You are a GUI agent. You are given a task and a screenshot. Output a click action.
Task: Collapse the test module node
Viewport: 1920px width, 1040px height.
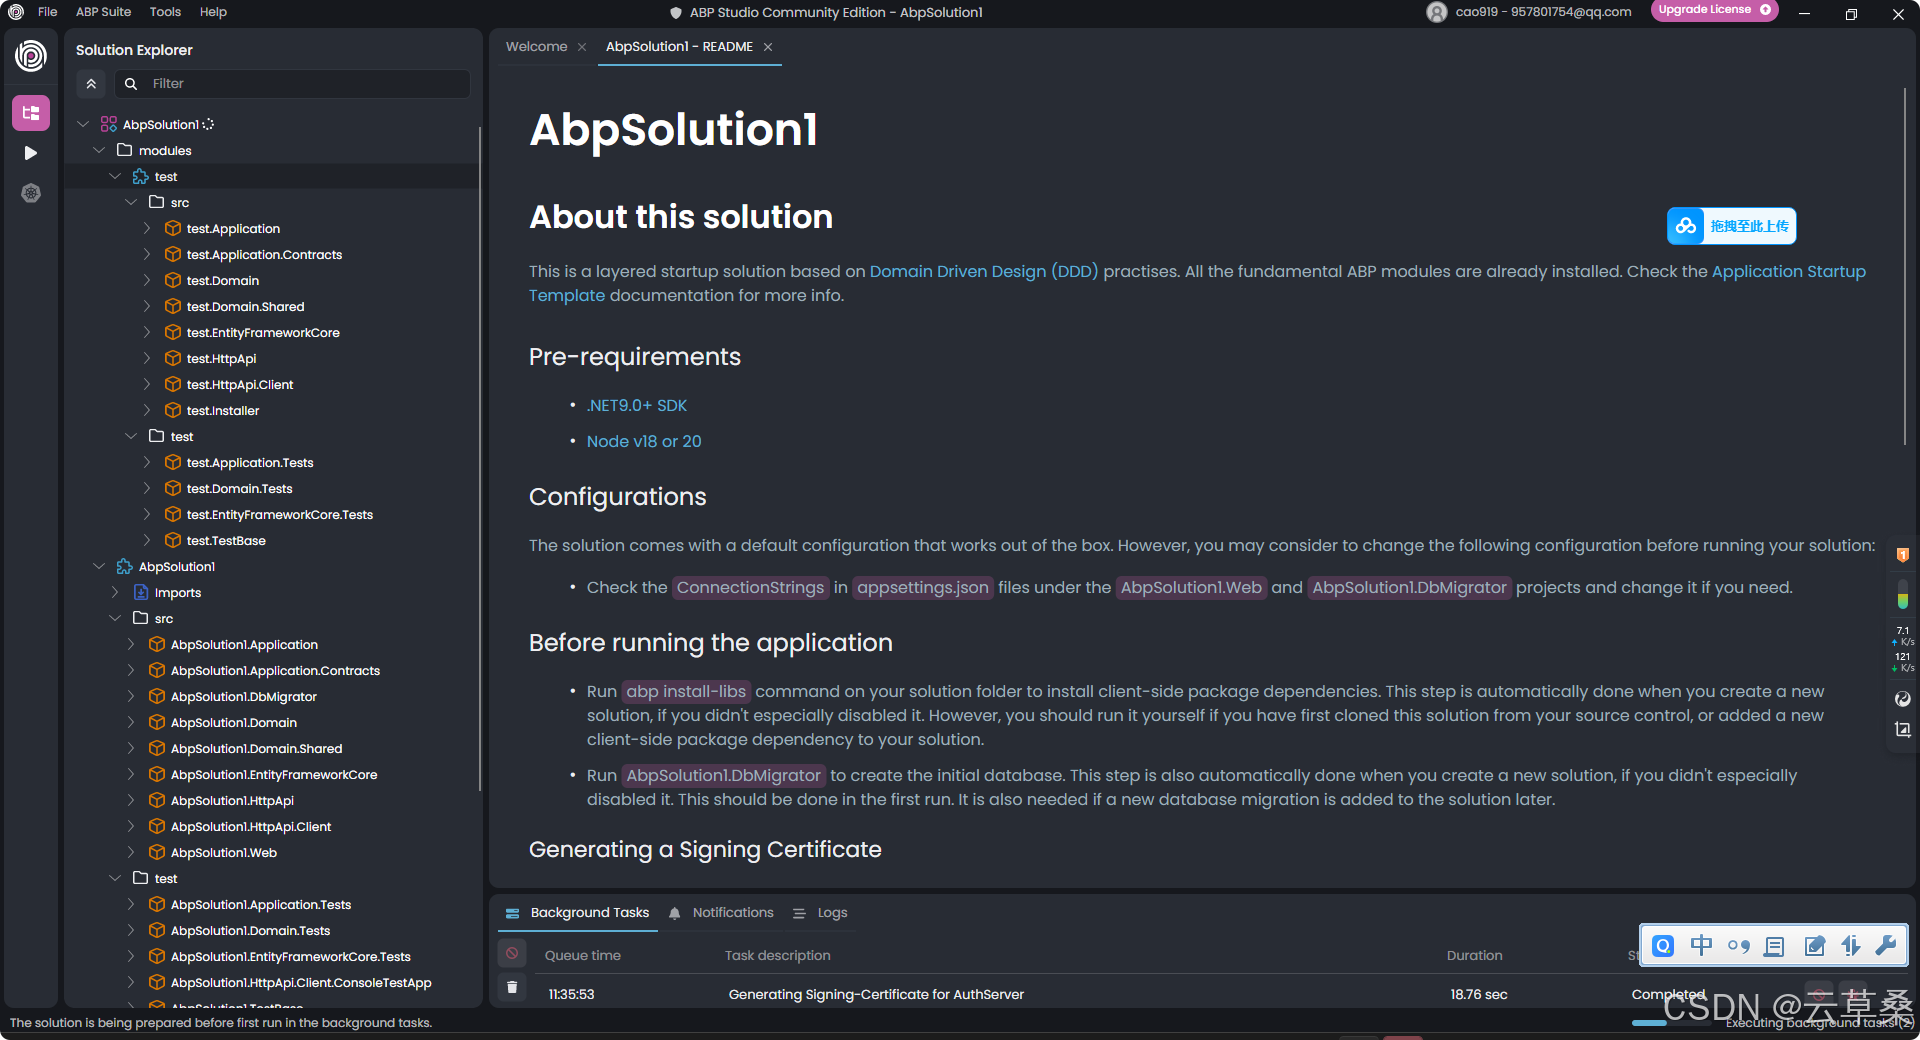click(115, 176)
